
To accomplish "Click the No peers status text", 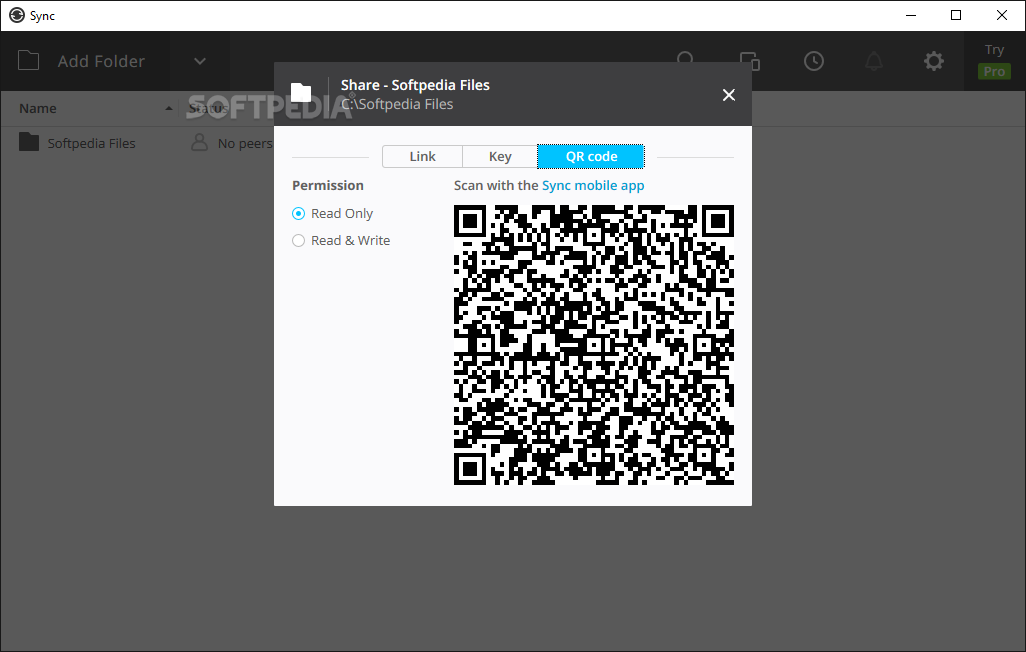I will [x=245, y=143].
